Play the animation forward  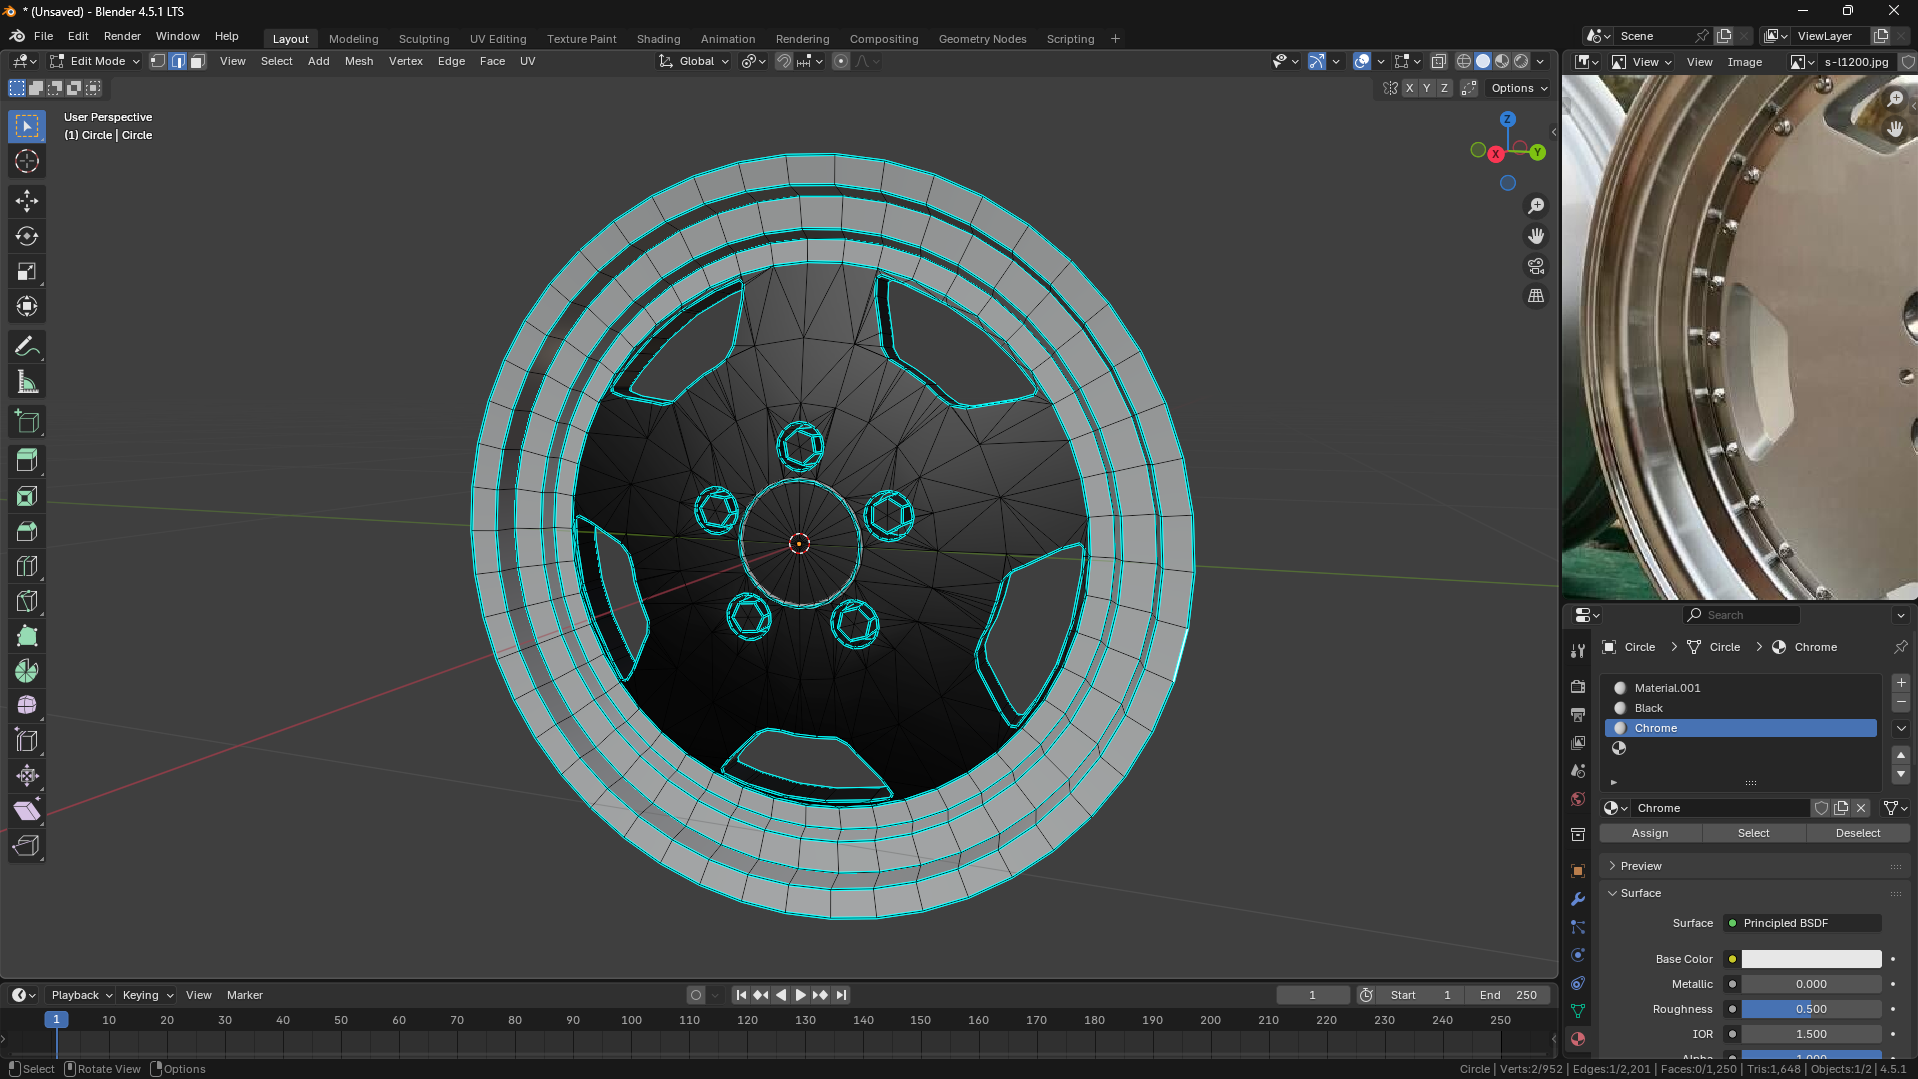click(x=800, y=995)
